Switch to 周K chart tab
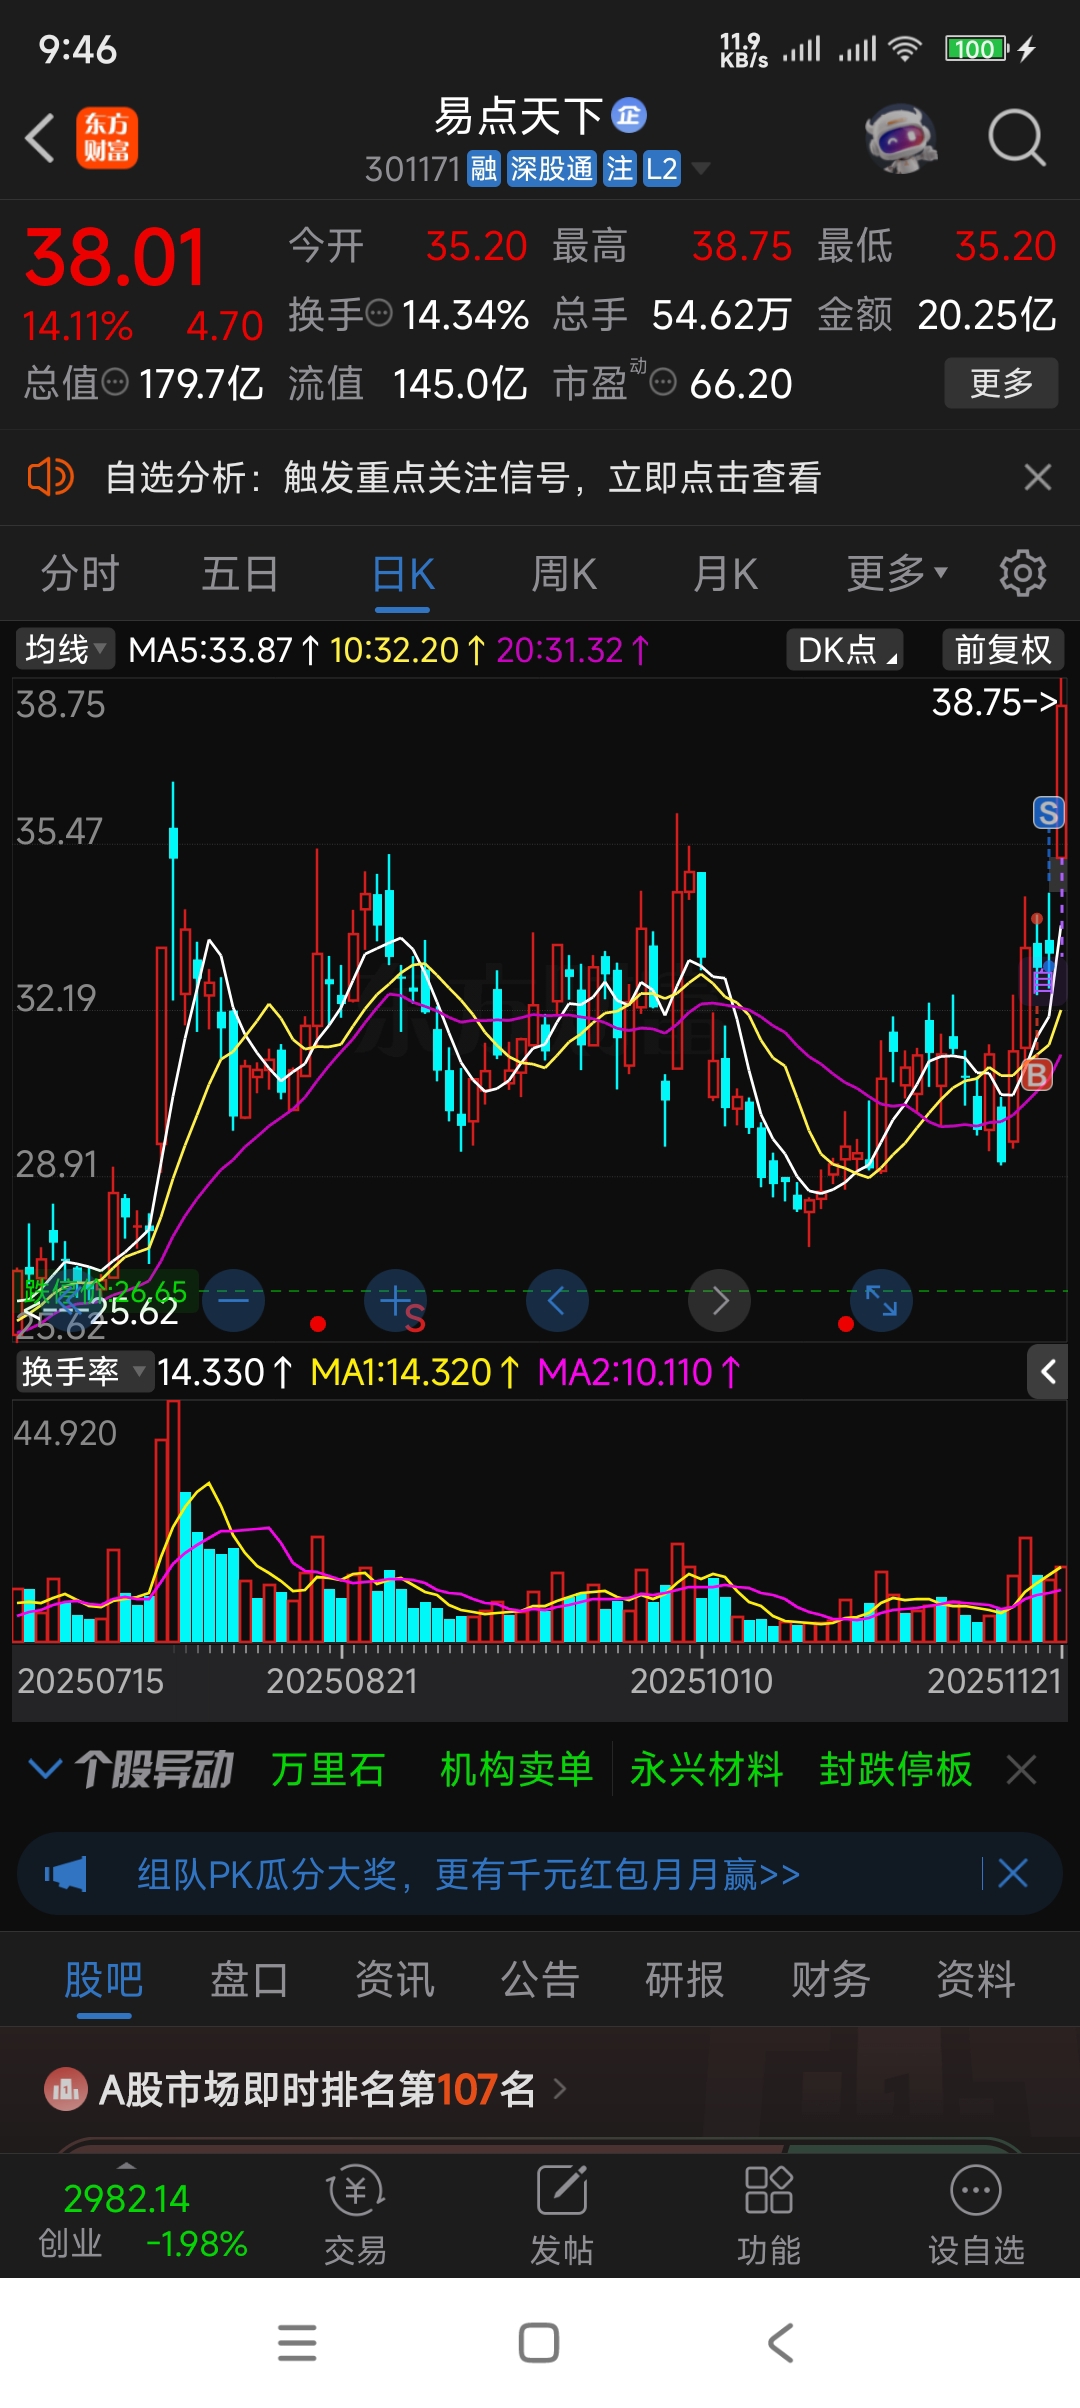The height and width of the screenshot is (2408, 1080). pyautogui.click(x=564, y=574)
